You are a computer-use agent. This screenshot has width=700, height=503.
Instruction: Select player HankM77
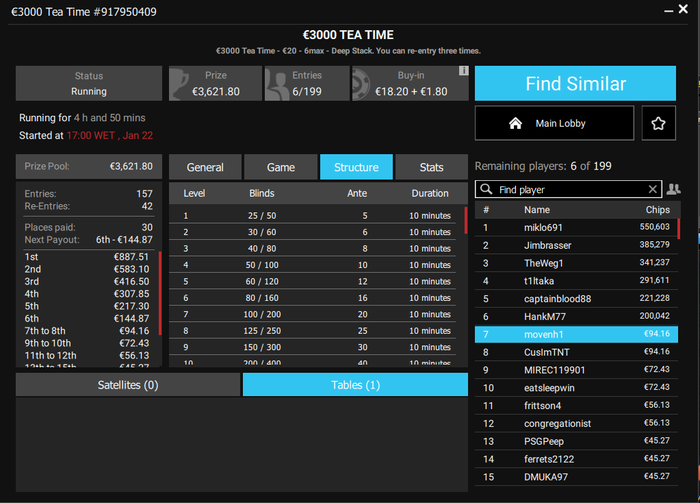point(576,316)
